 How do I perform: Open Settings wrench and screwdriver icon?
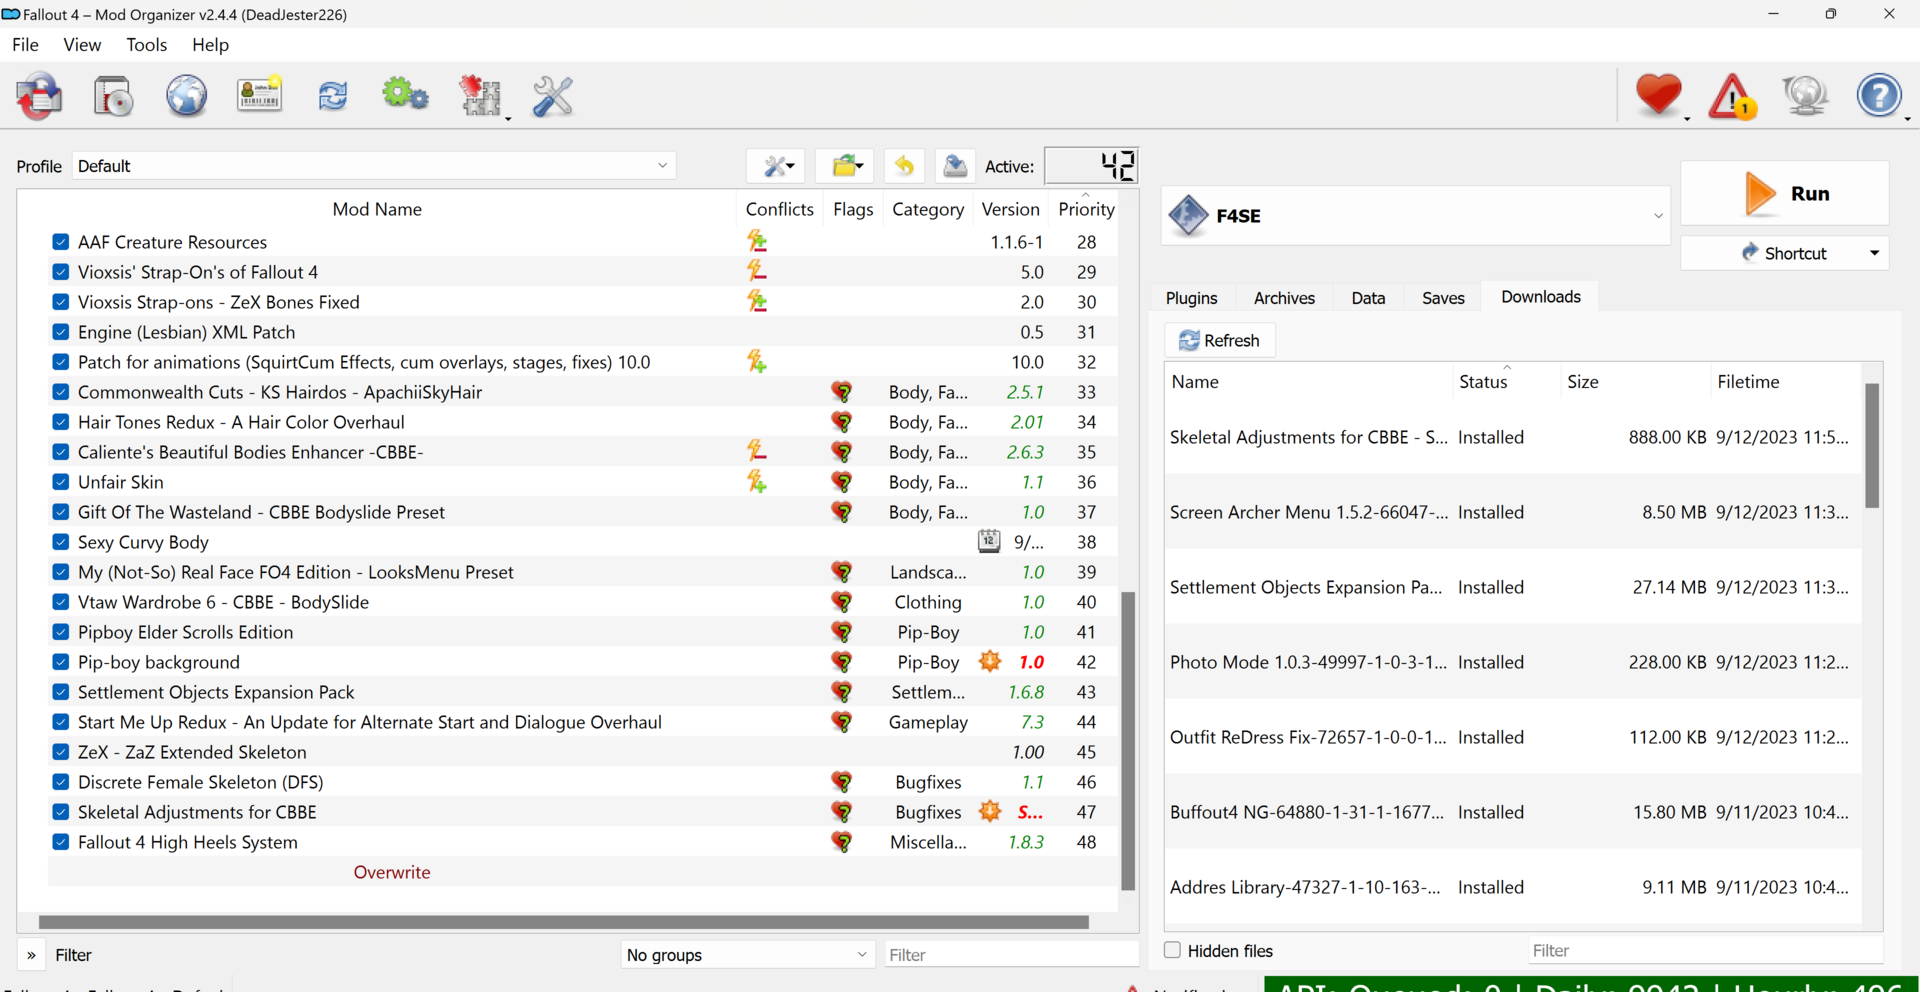pyautogui.click(x=552, y=96)
